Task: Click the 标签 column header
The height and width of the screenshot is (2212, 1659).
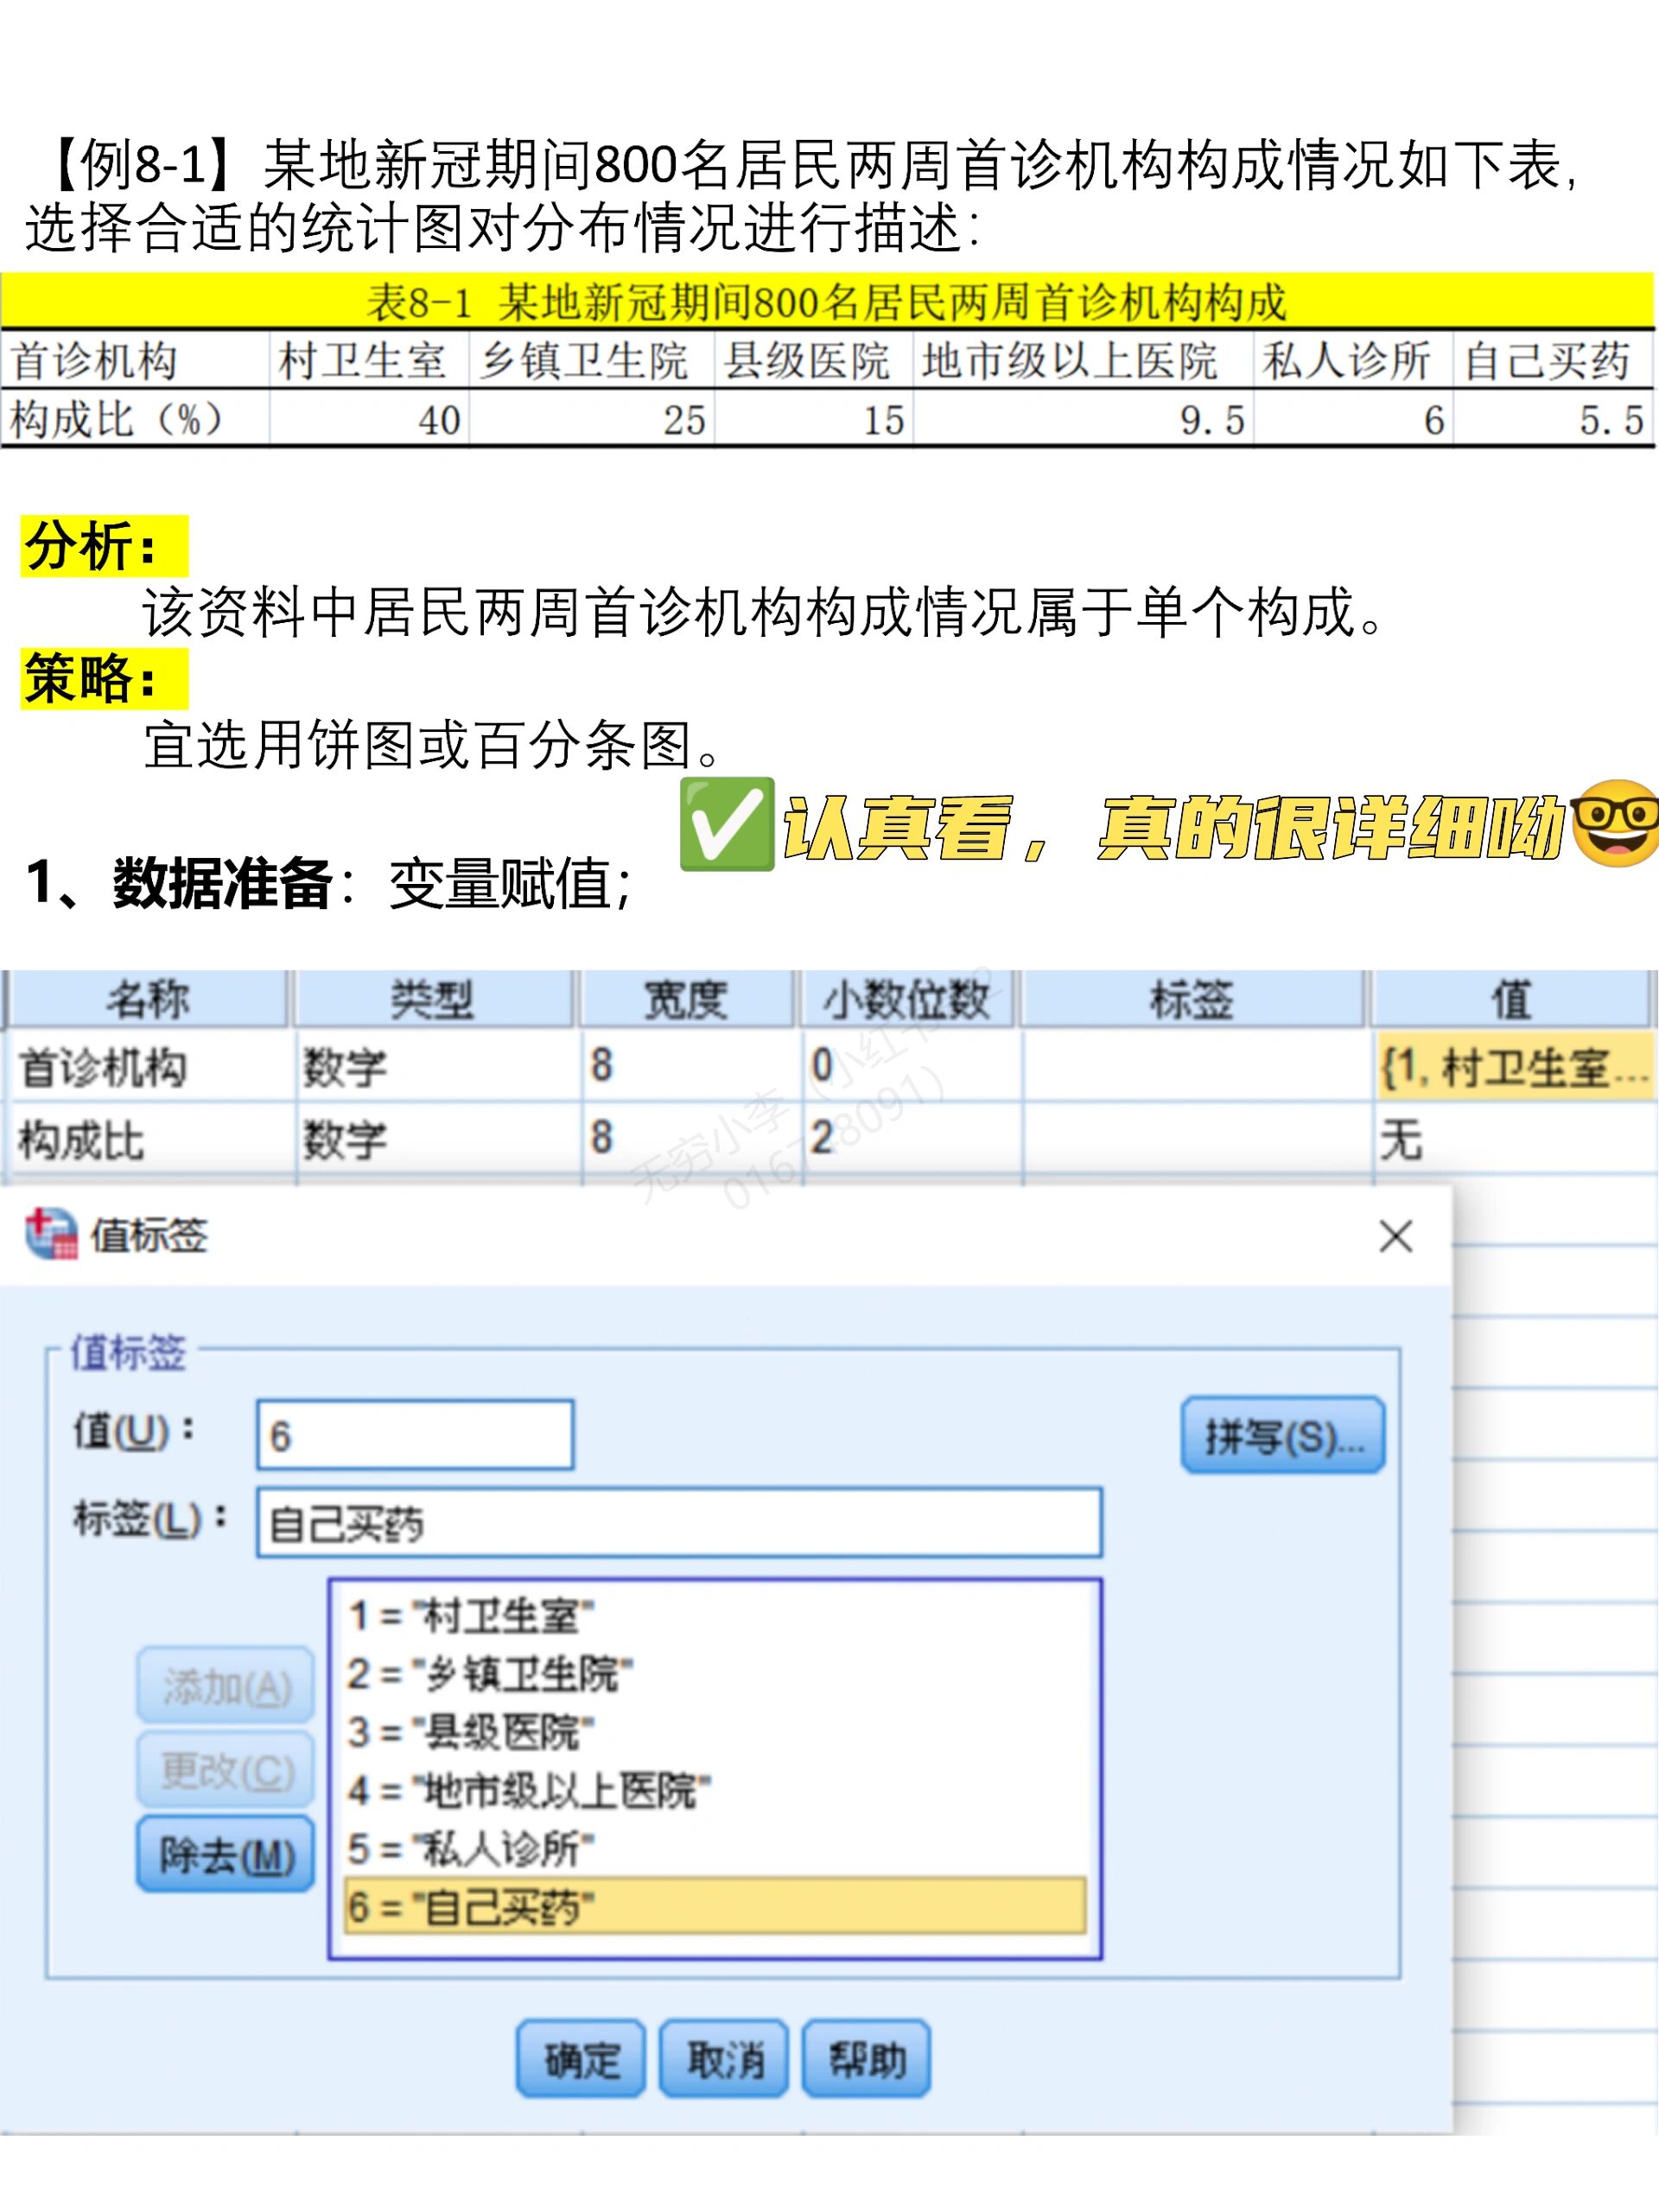Action: pos(1193,998)
